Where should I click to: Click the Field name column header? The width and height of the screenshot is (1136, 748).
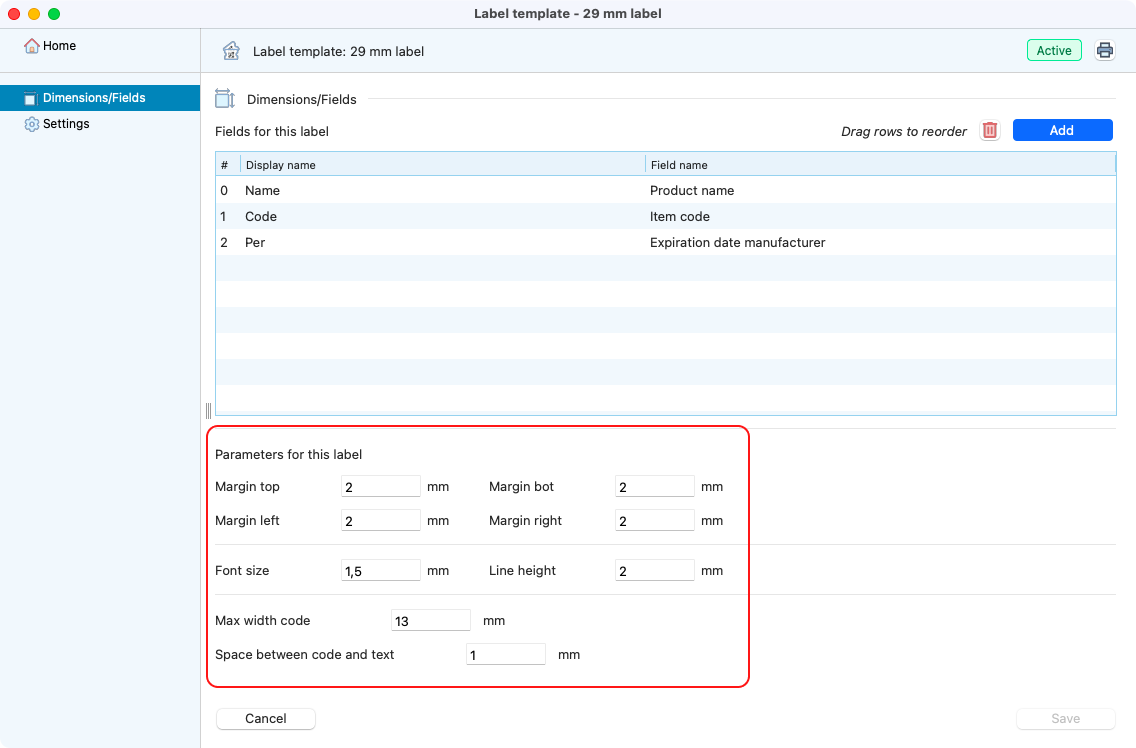point(880,165)
